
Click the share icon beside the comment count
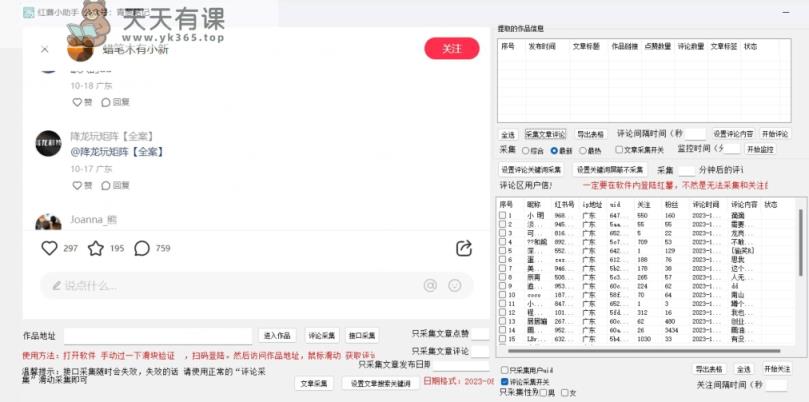(464, 248)
